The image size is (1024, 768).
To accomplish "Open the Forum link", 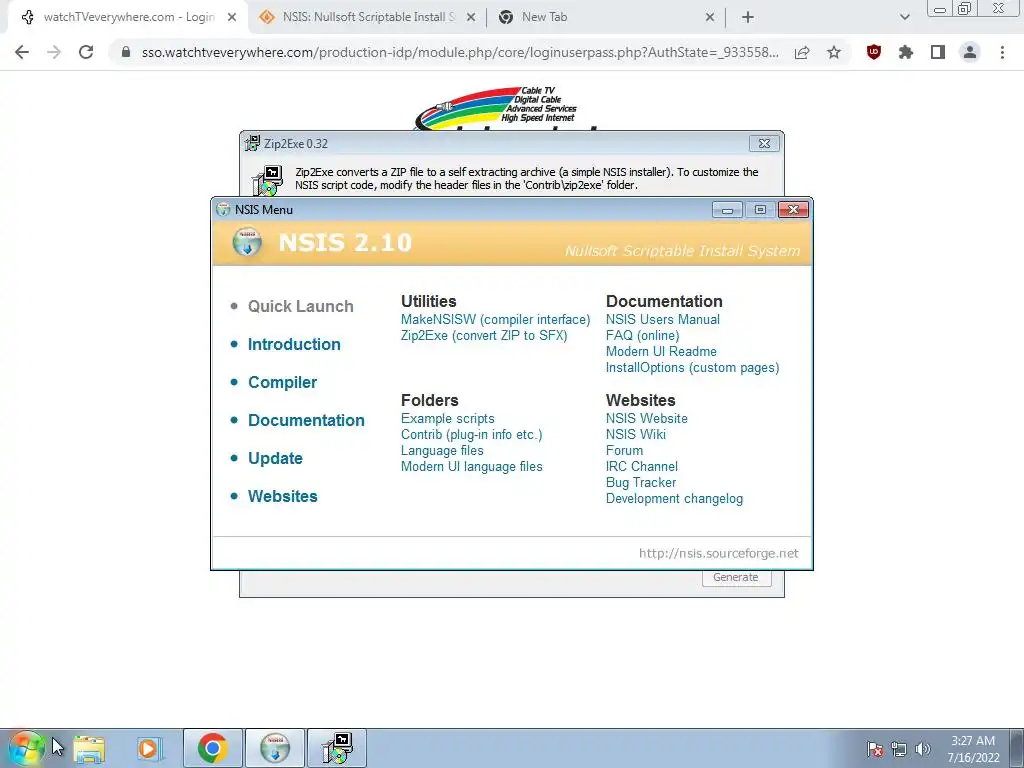I will point(624,451).
